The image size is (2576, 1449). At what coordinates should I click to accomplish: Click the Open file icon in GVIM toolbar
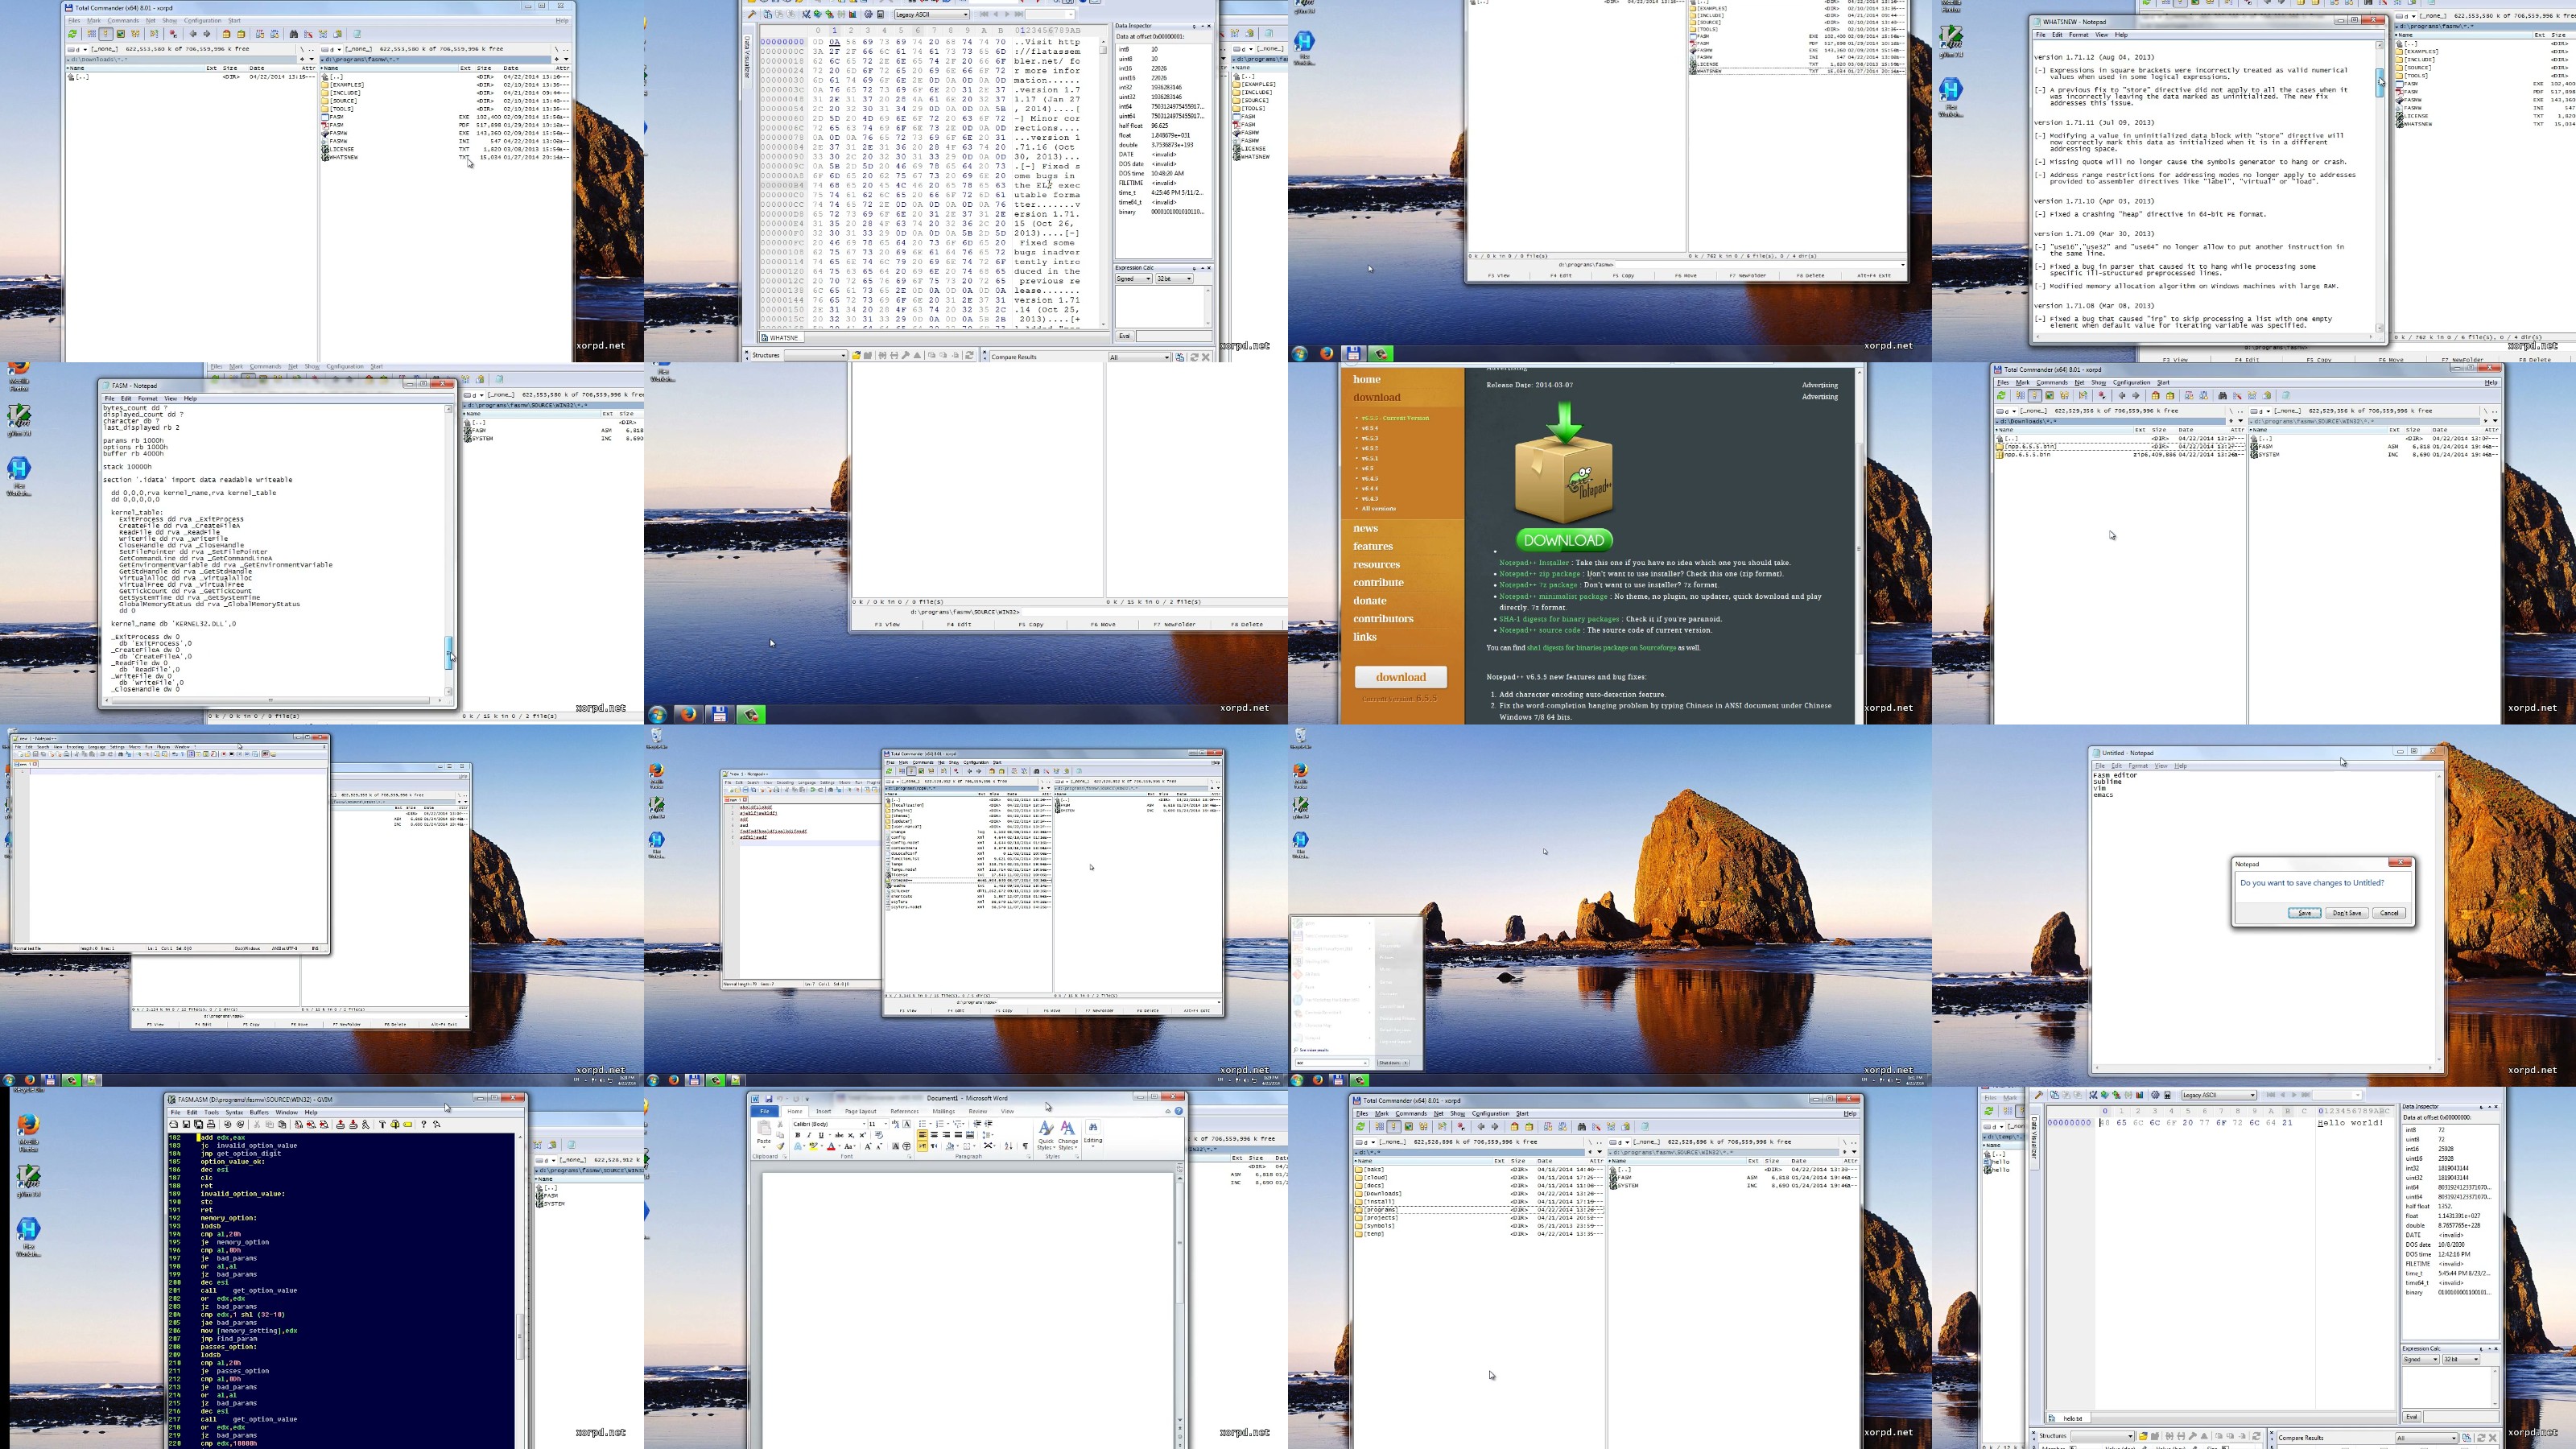(x=174, y=1125)
